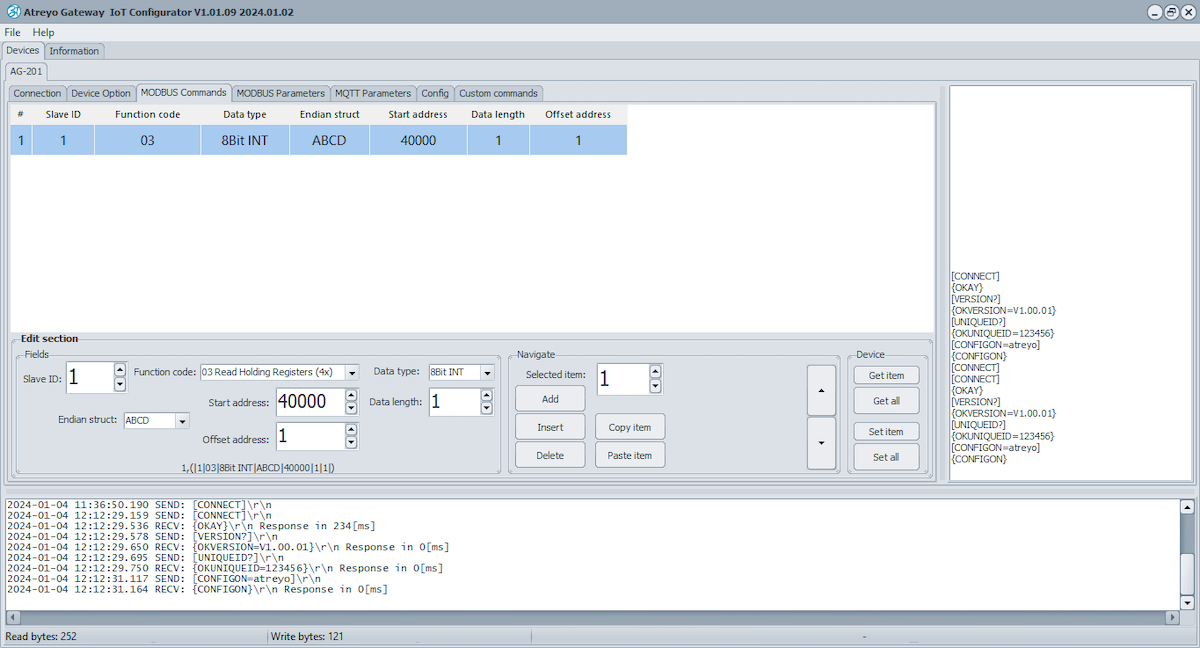This screenshot has width=1200, height=648.
Task: Click the Delete button
Action: (550, 455)
